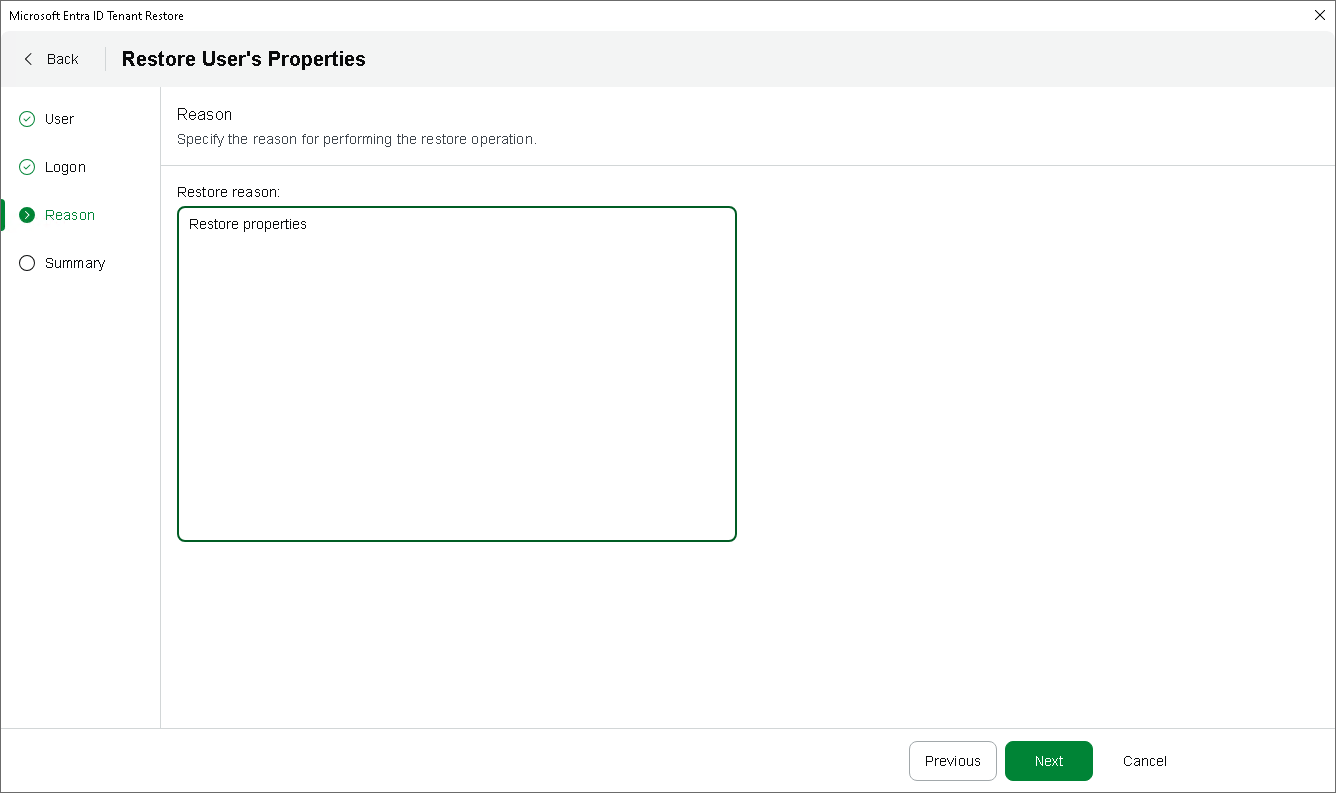The width and height of the screenshot is (1336, 793).
Task: Click the Back arrow icon
Action: [28, 59]
